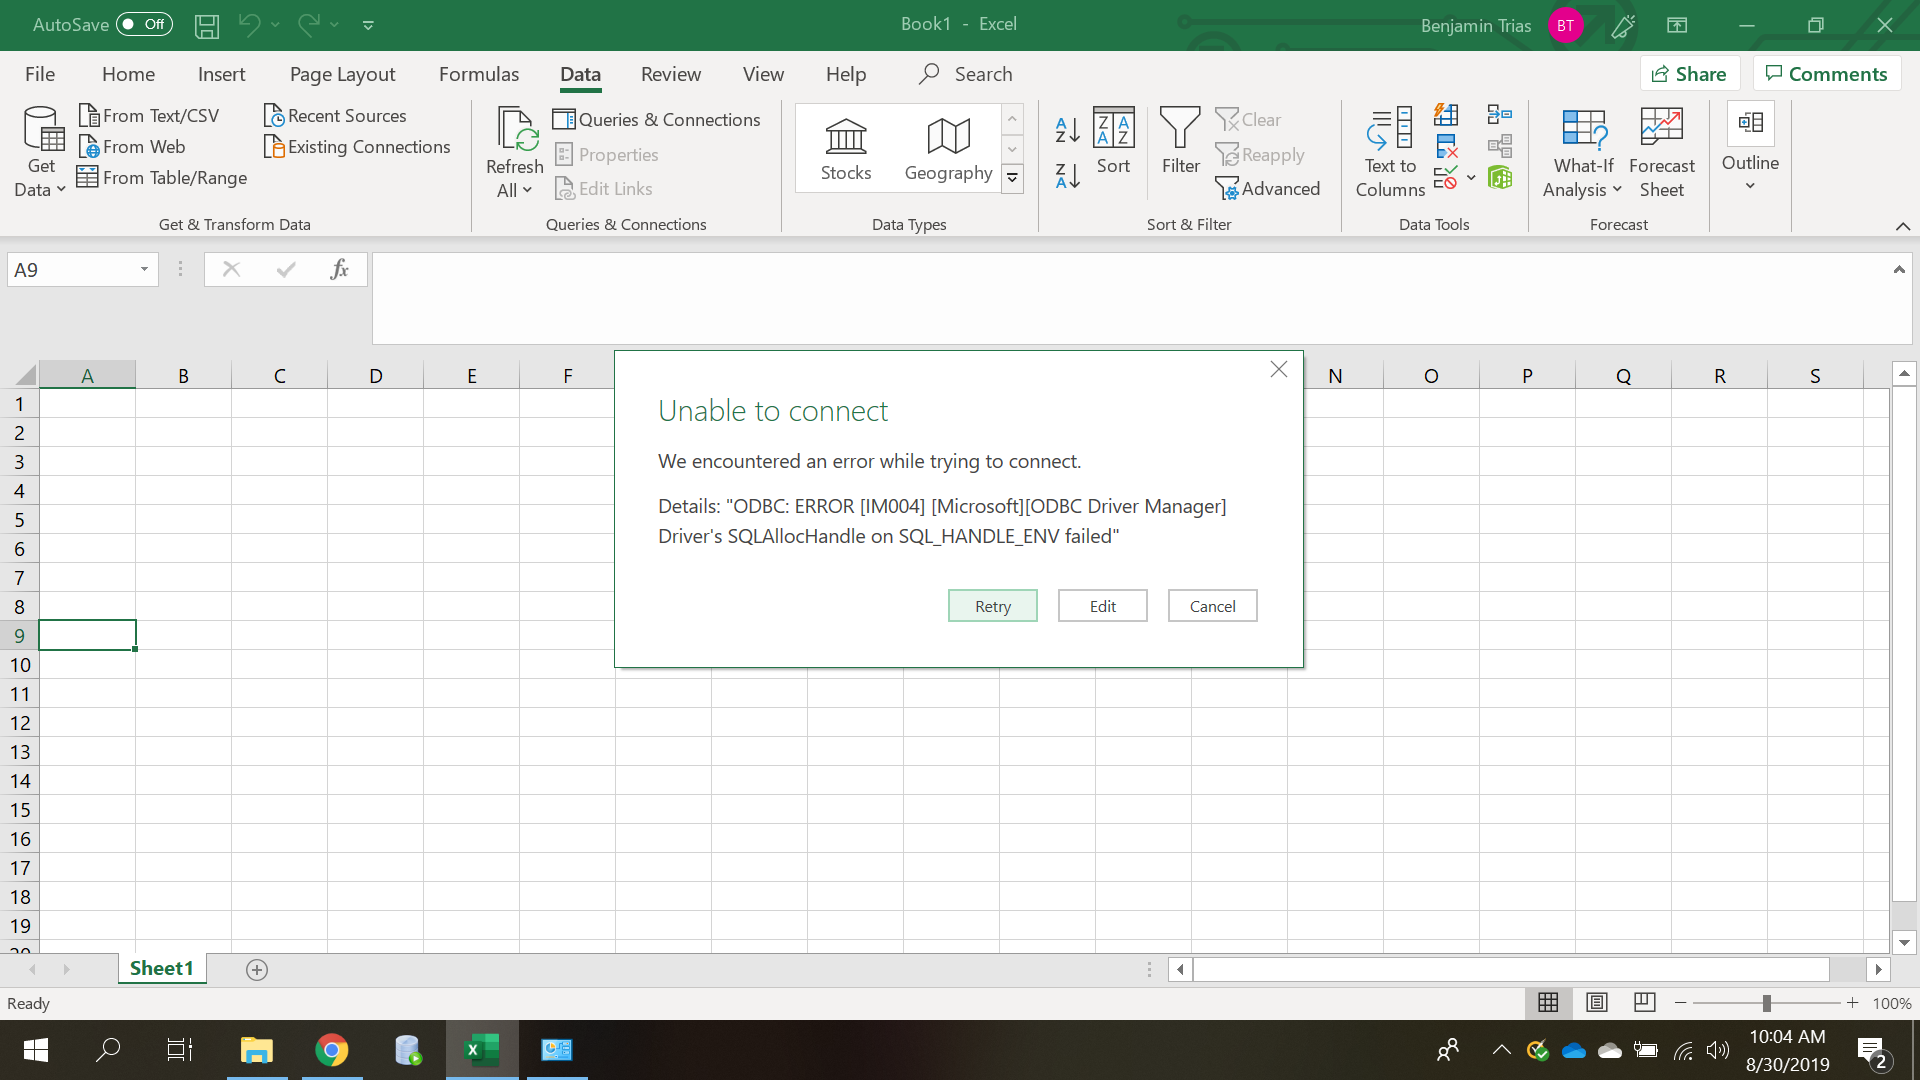
Task: Open the Sort dialog
Action: point(1113,141)
